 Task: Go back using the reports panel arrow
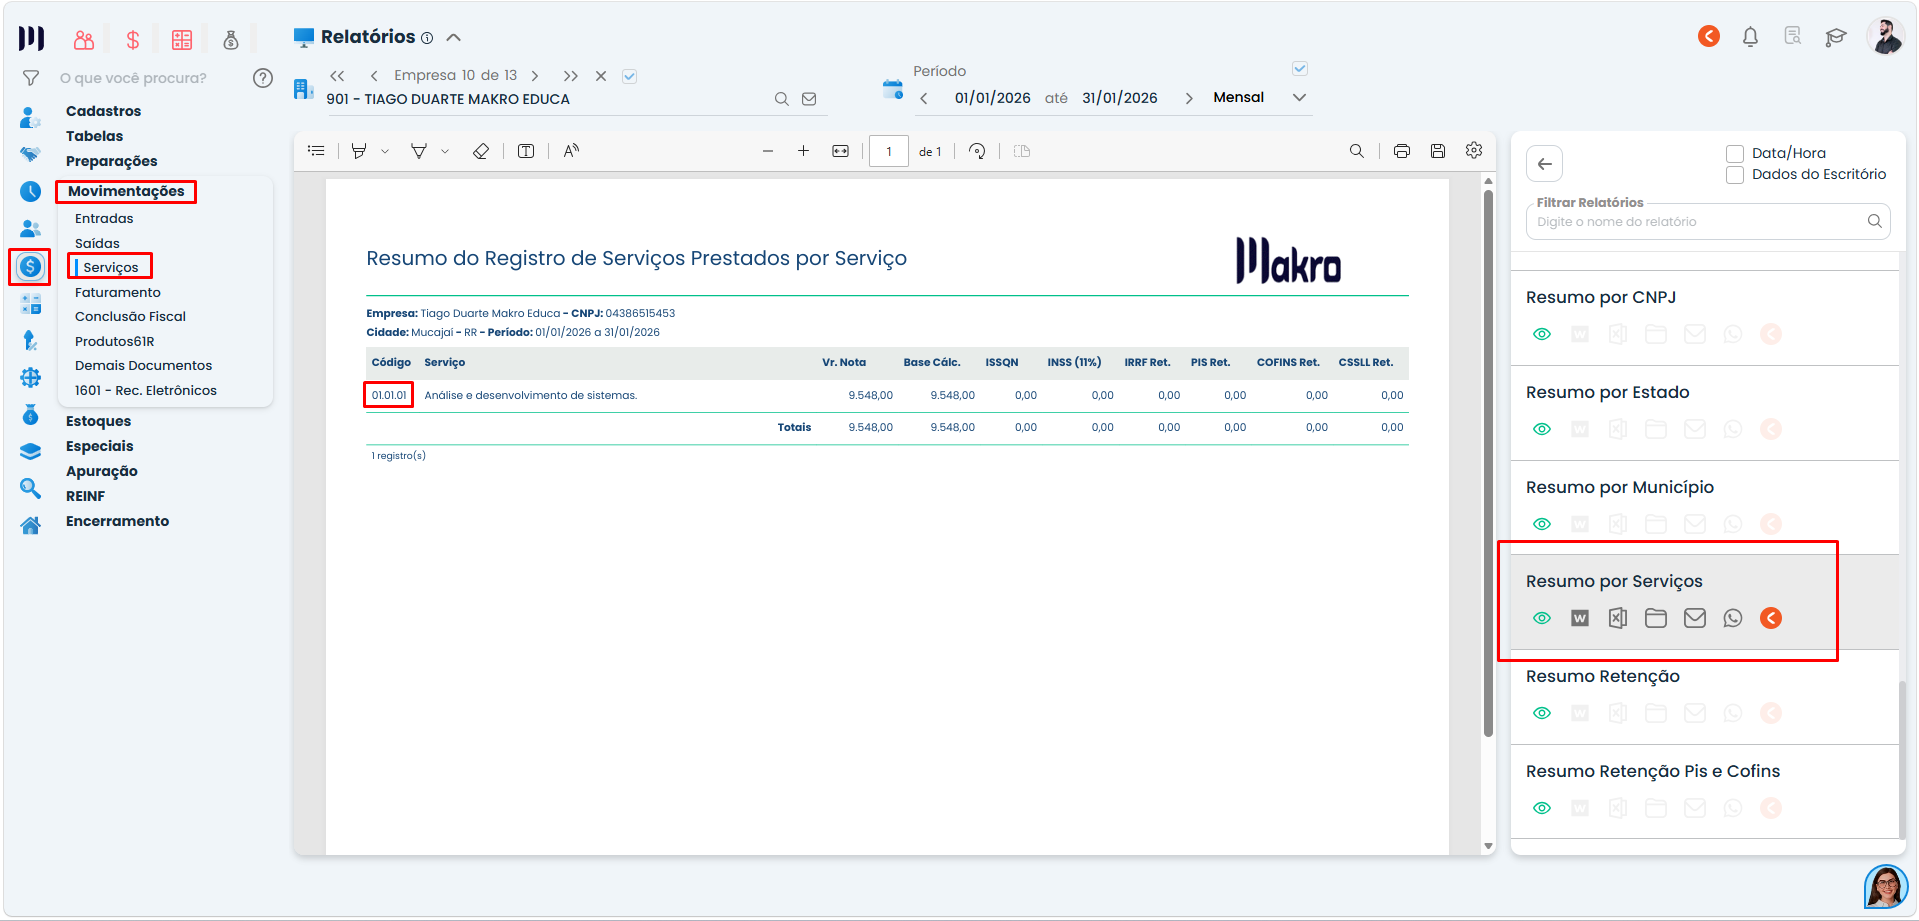click(1545, 164)
